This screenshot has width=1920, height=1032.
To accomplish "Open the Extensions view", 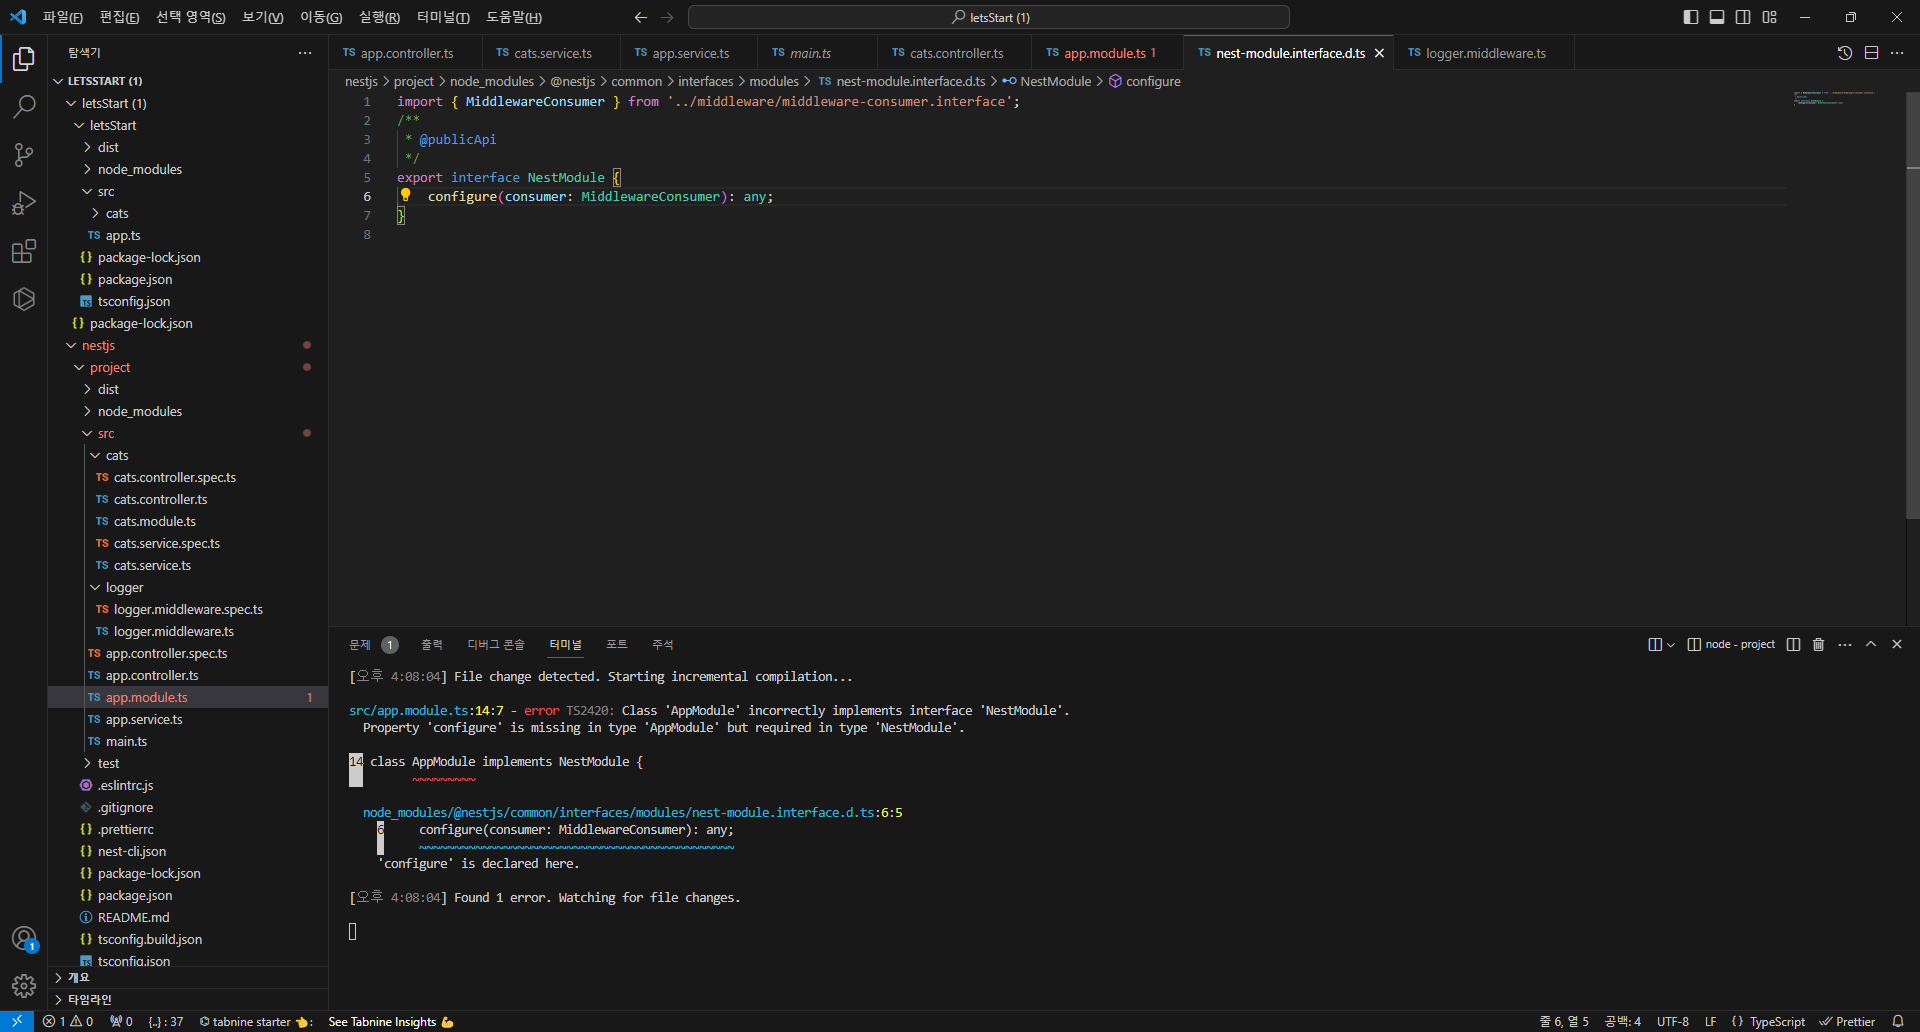I will pyautogui.click(x=24, y=251).
